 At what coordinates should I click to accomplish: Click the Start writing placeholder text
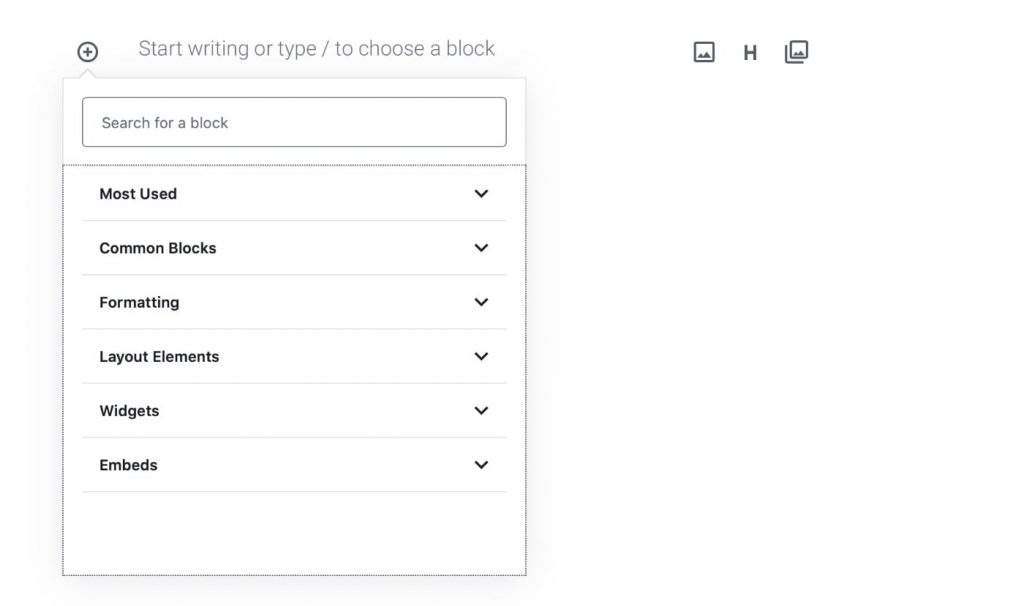[x=316, y=48]
